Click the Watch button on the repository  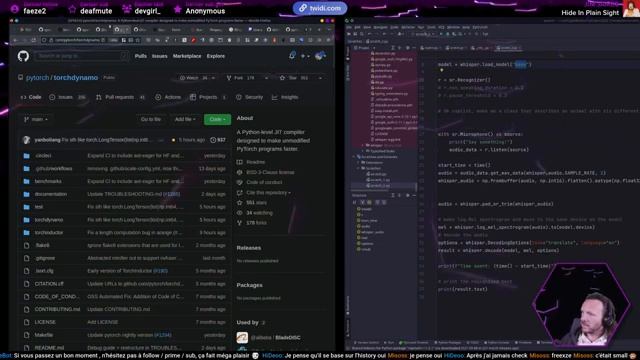click(x=197, y=78)
